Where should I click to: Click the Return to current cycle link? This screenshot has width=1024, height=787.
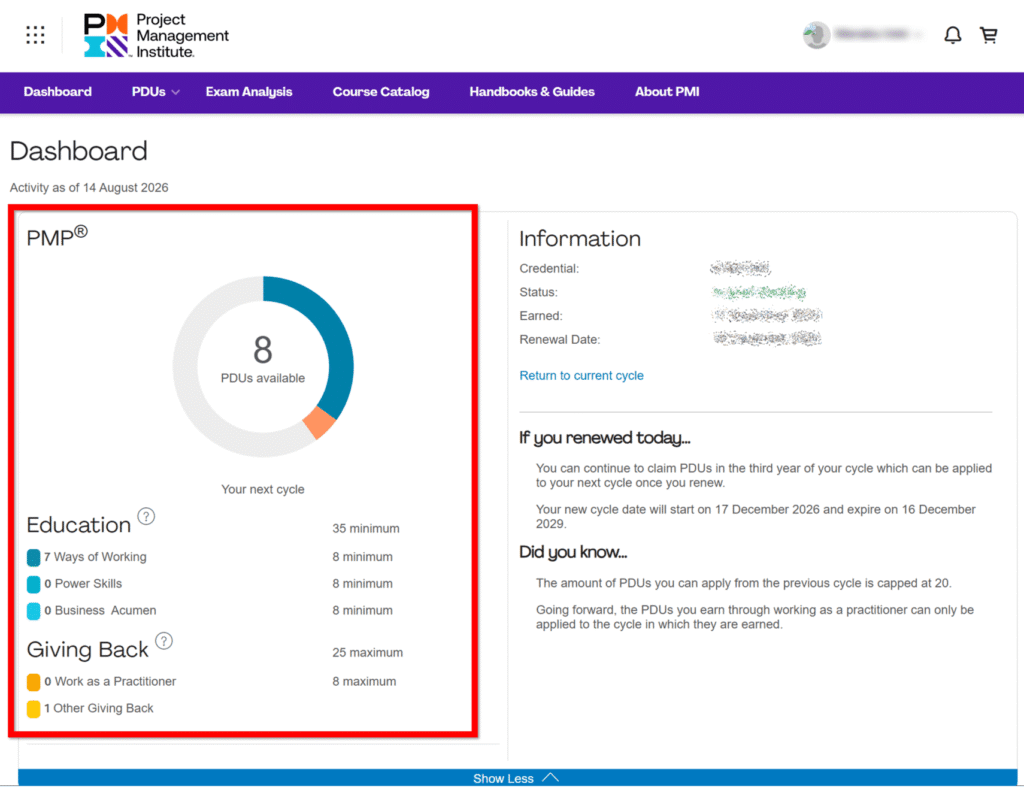(x=581, y=376)
